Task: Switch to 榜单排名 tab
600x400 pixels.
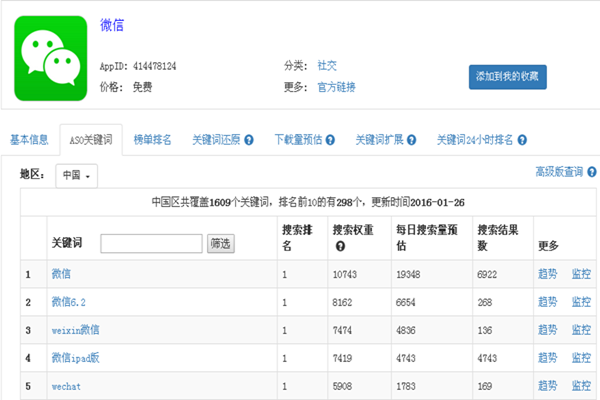Action: click(152, 140)
